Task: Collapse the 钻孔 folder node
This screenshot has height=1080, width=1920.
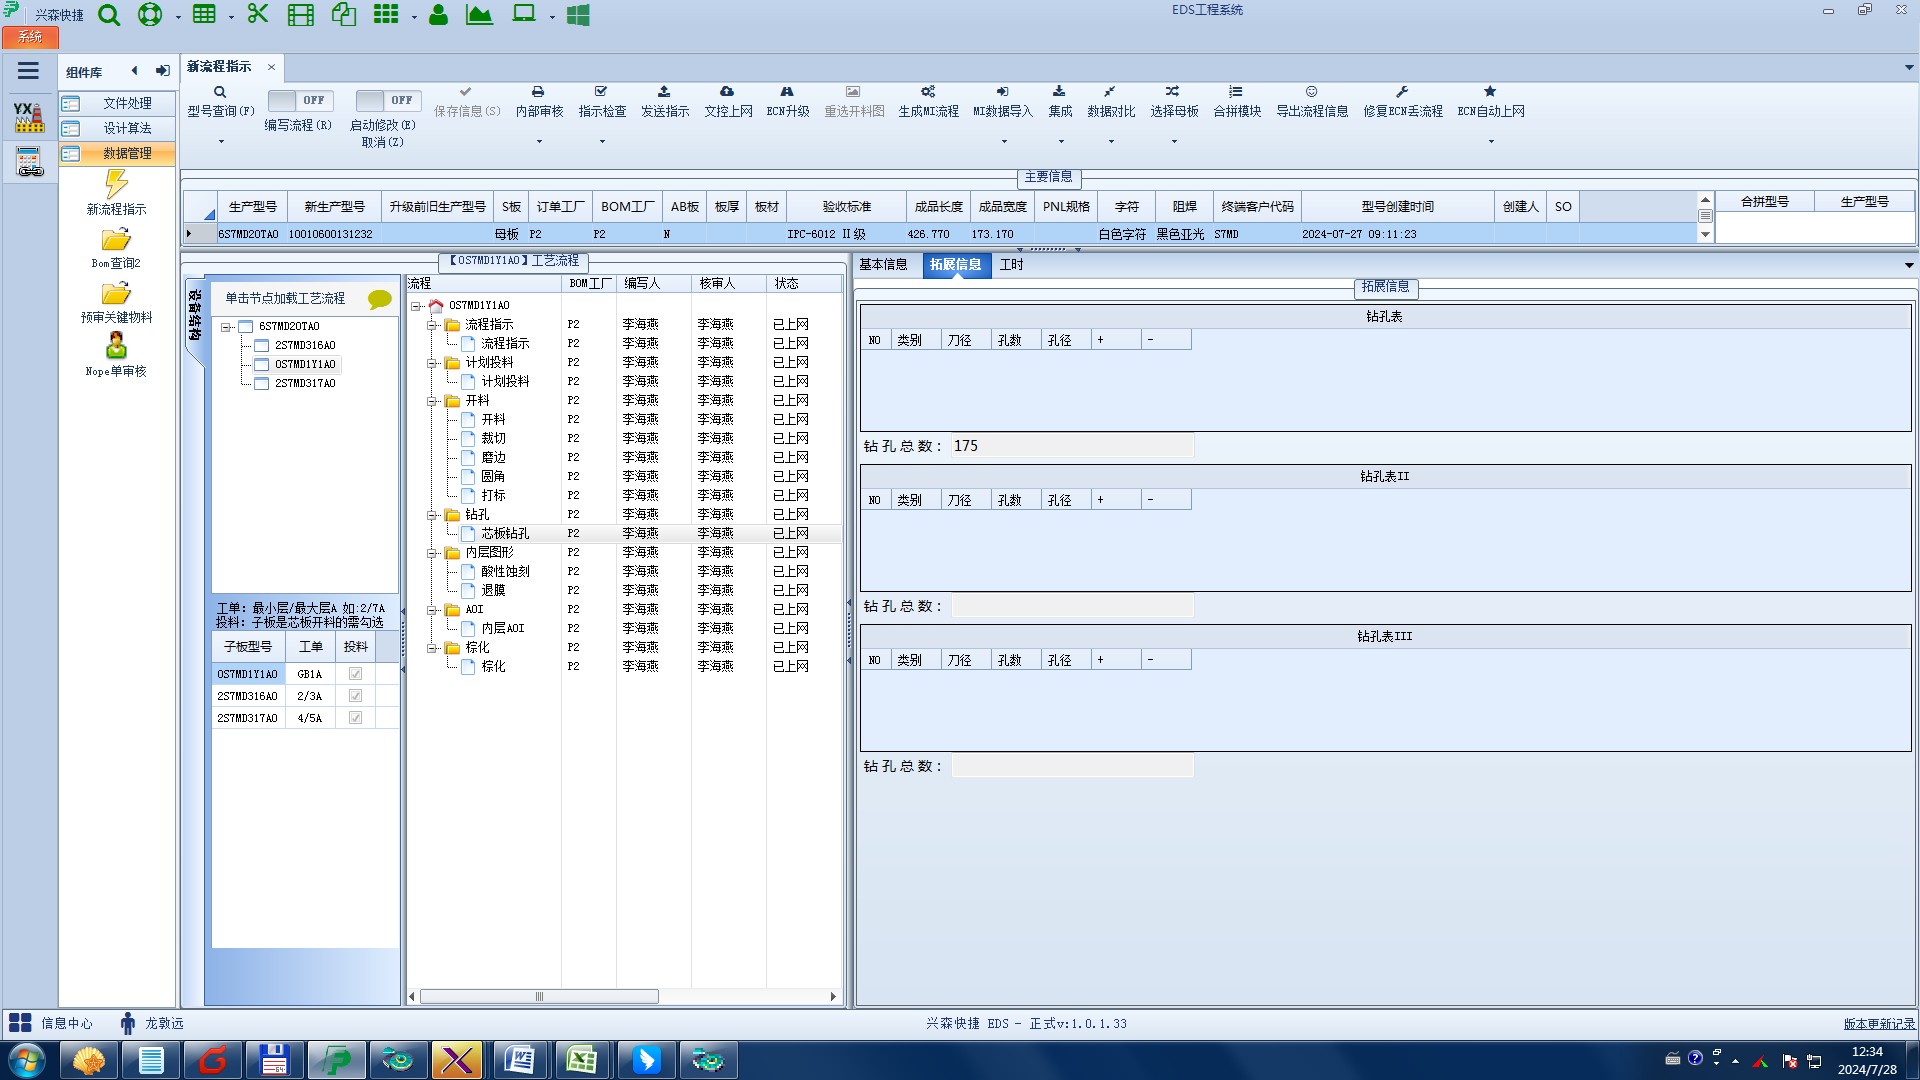Action: 433,515
